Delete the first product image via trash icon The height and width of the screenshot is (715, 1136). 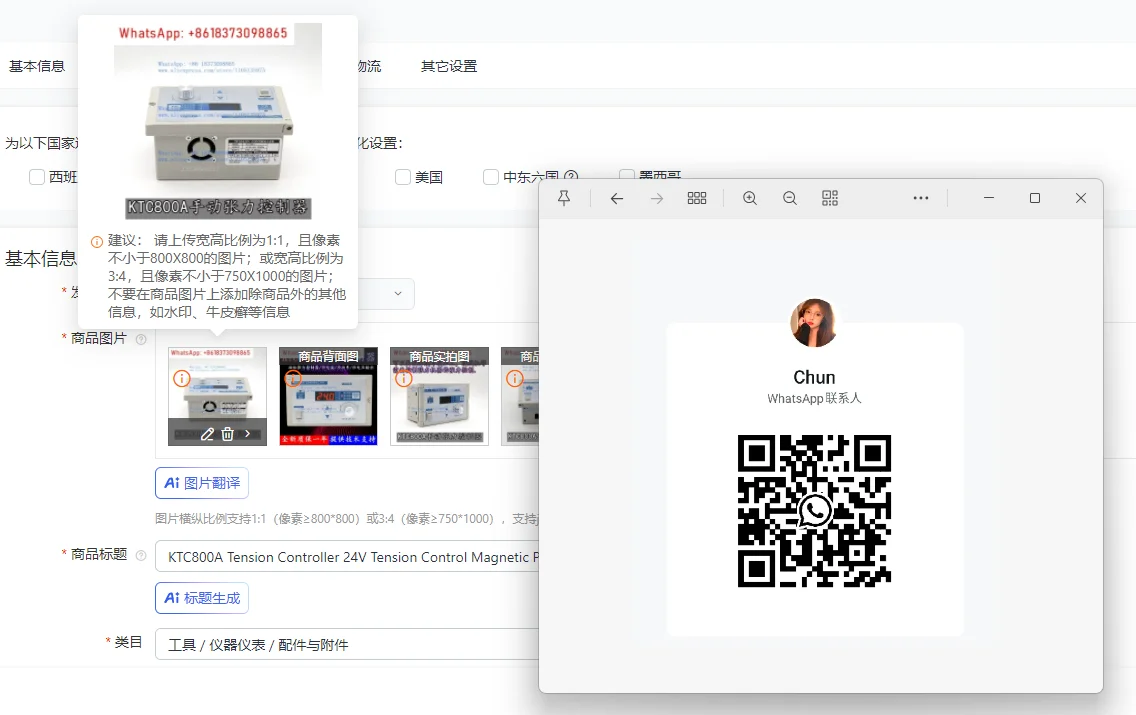point(228,434)
